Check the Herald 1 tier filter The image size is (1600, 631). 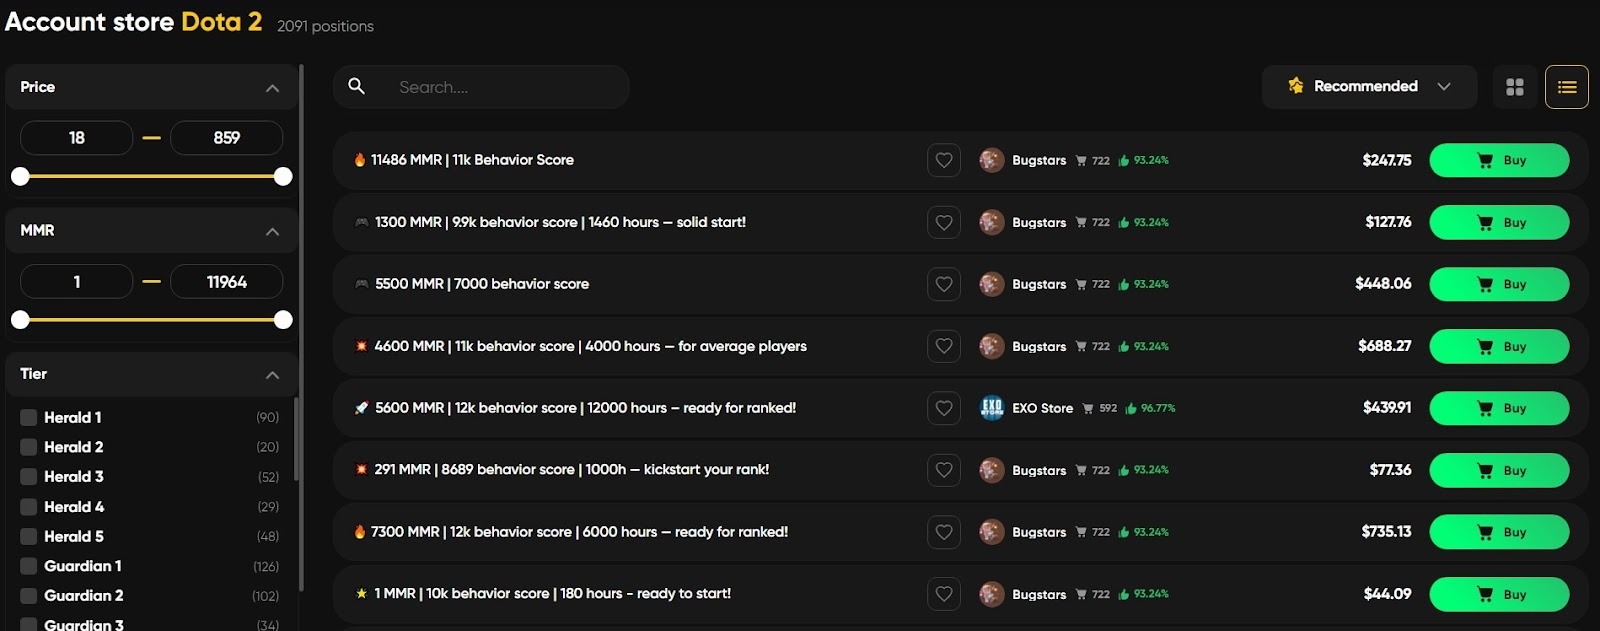(x=29, y=418)
